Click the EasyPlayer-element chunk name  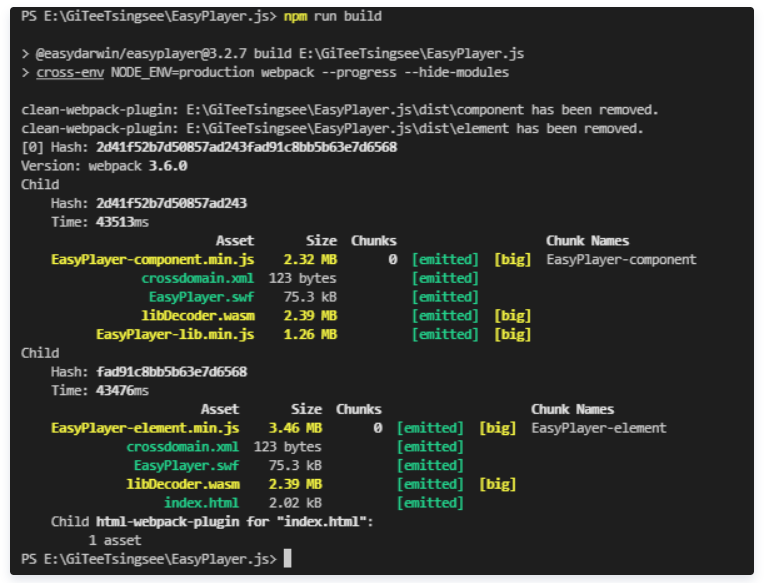tap(599, 428)
